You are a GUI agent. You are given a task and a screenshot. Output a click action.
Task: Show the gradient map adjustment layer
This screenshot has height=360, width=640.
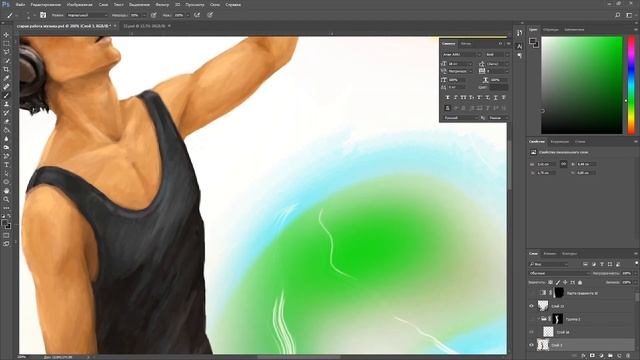pos(531,293)
